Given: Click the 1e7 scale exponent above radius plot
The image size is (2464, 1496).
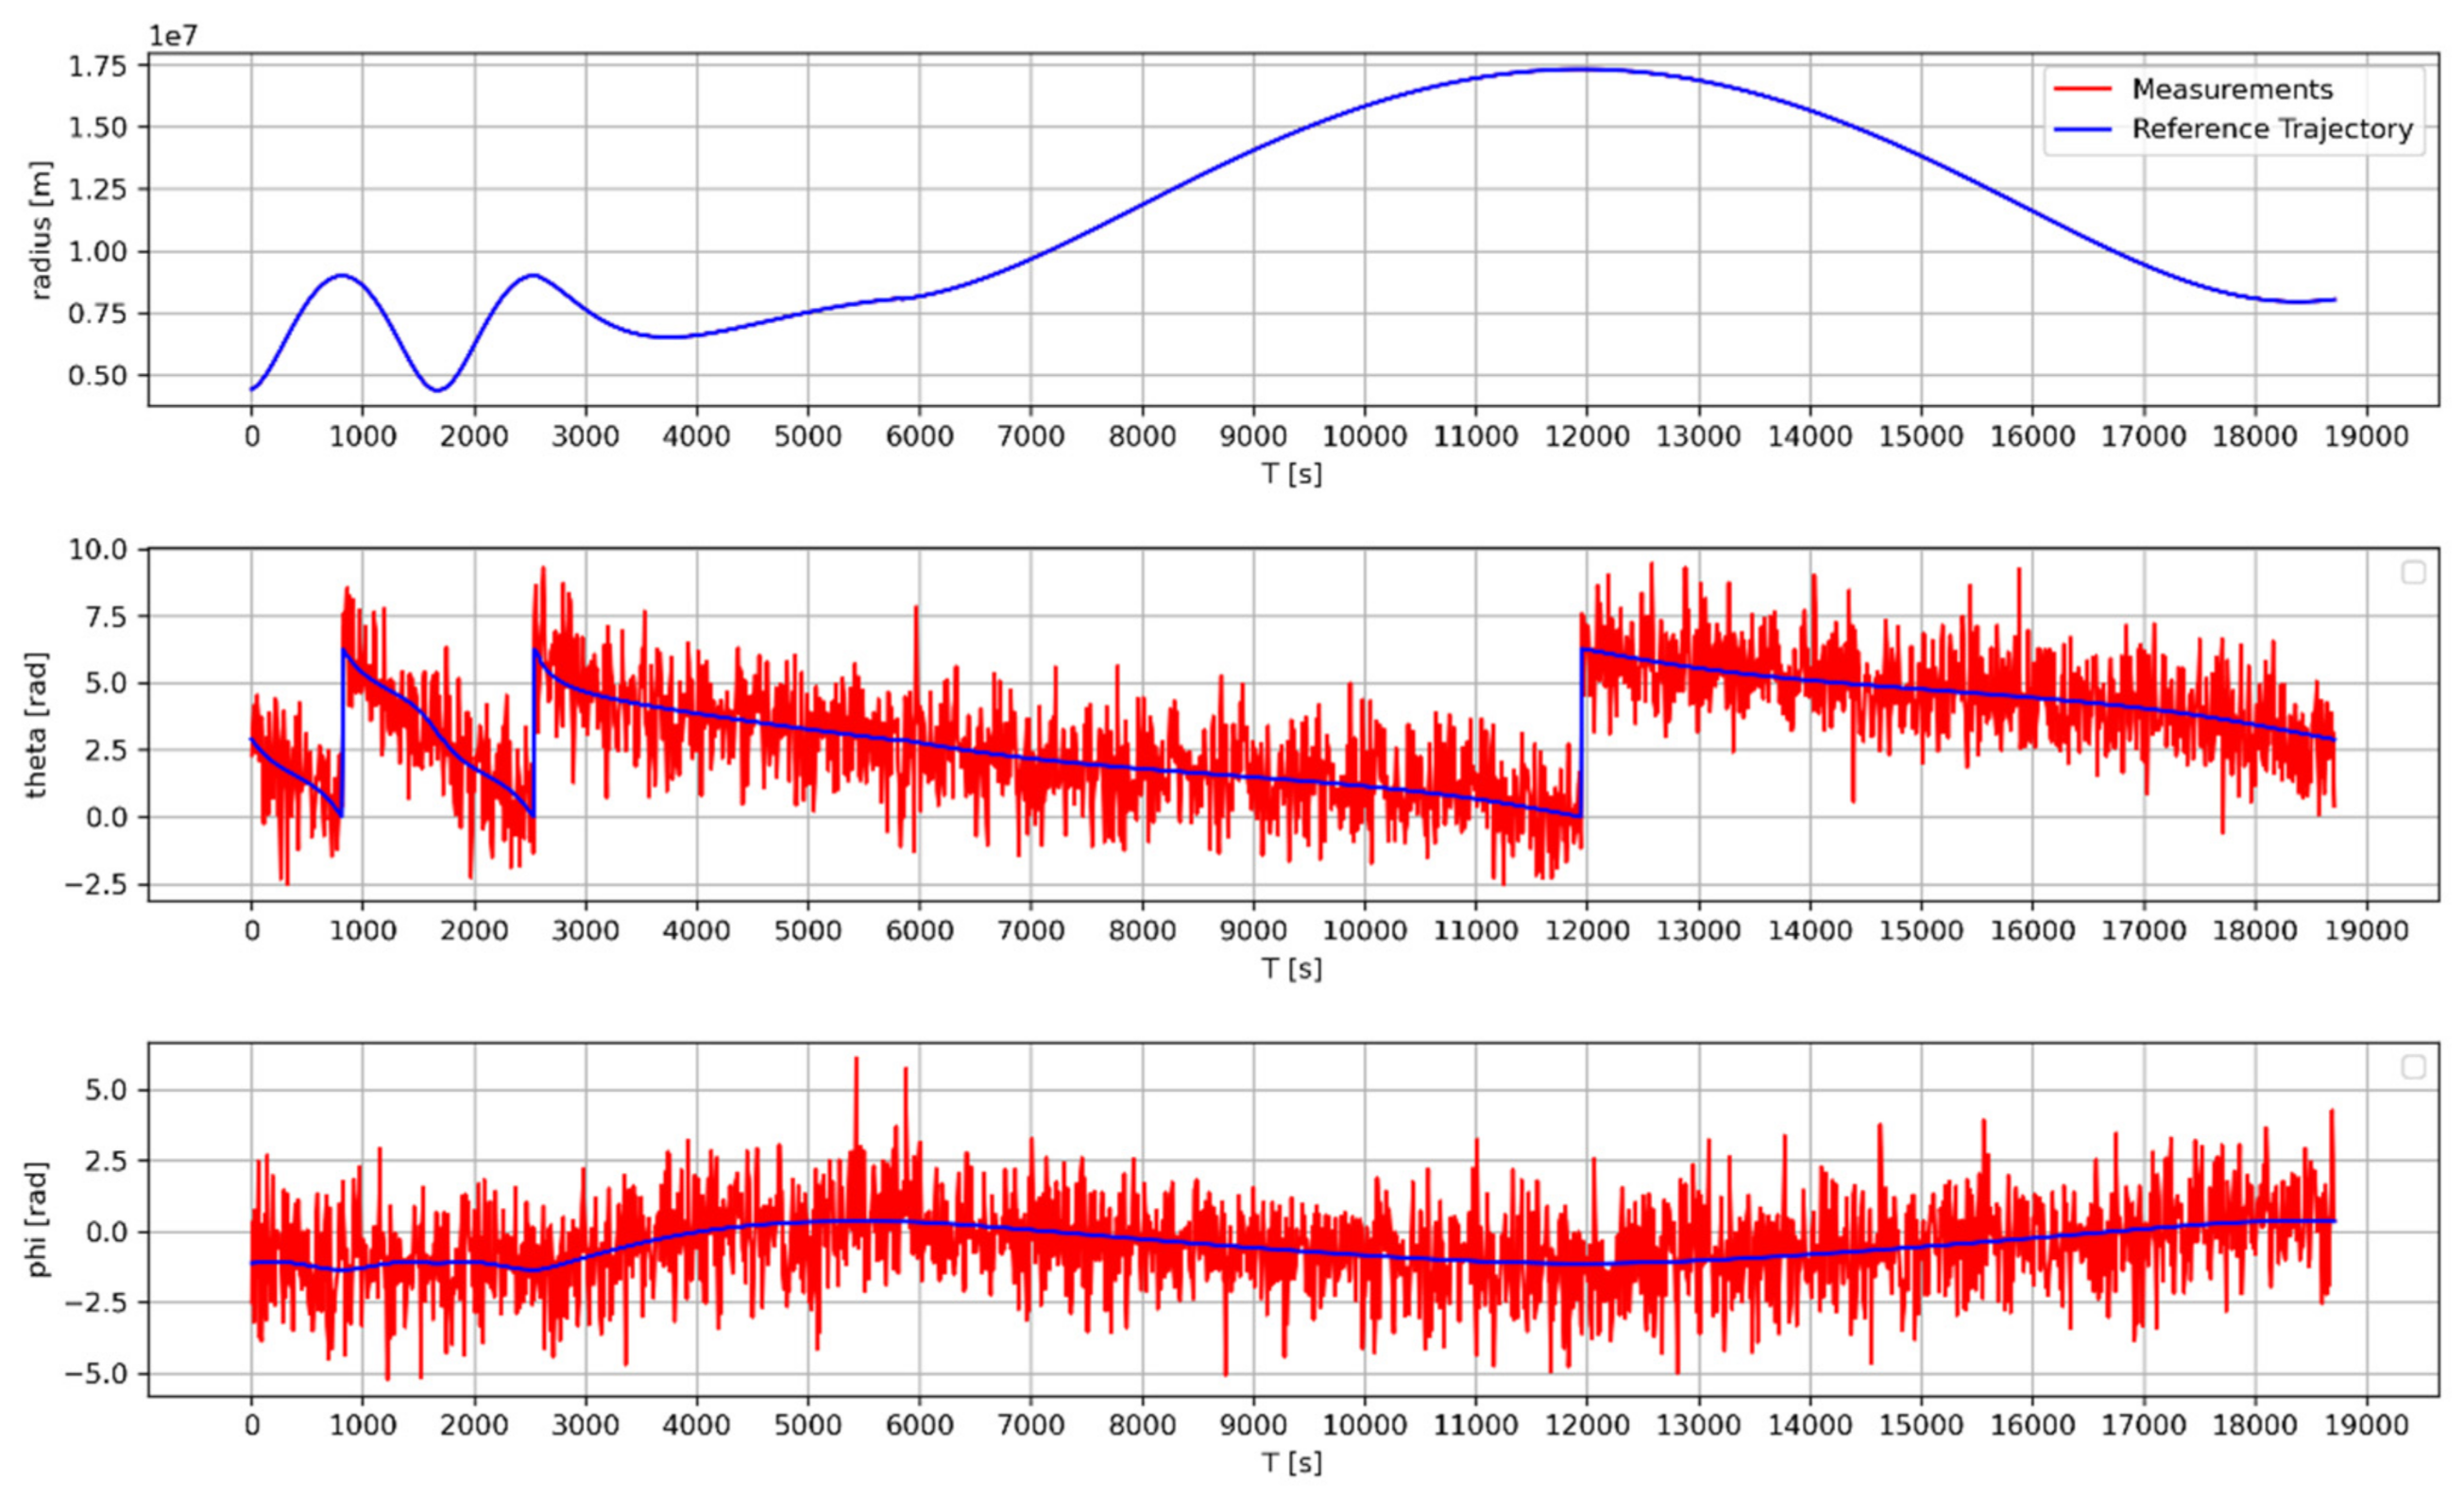Looking at the screenshot, I should coord(173,36).
